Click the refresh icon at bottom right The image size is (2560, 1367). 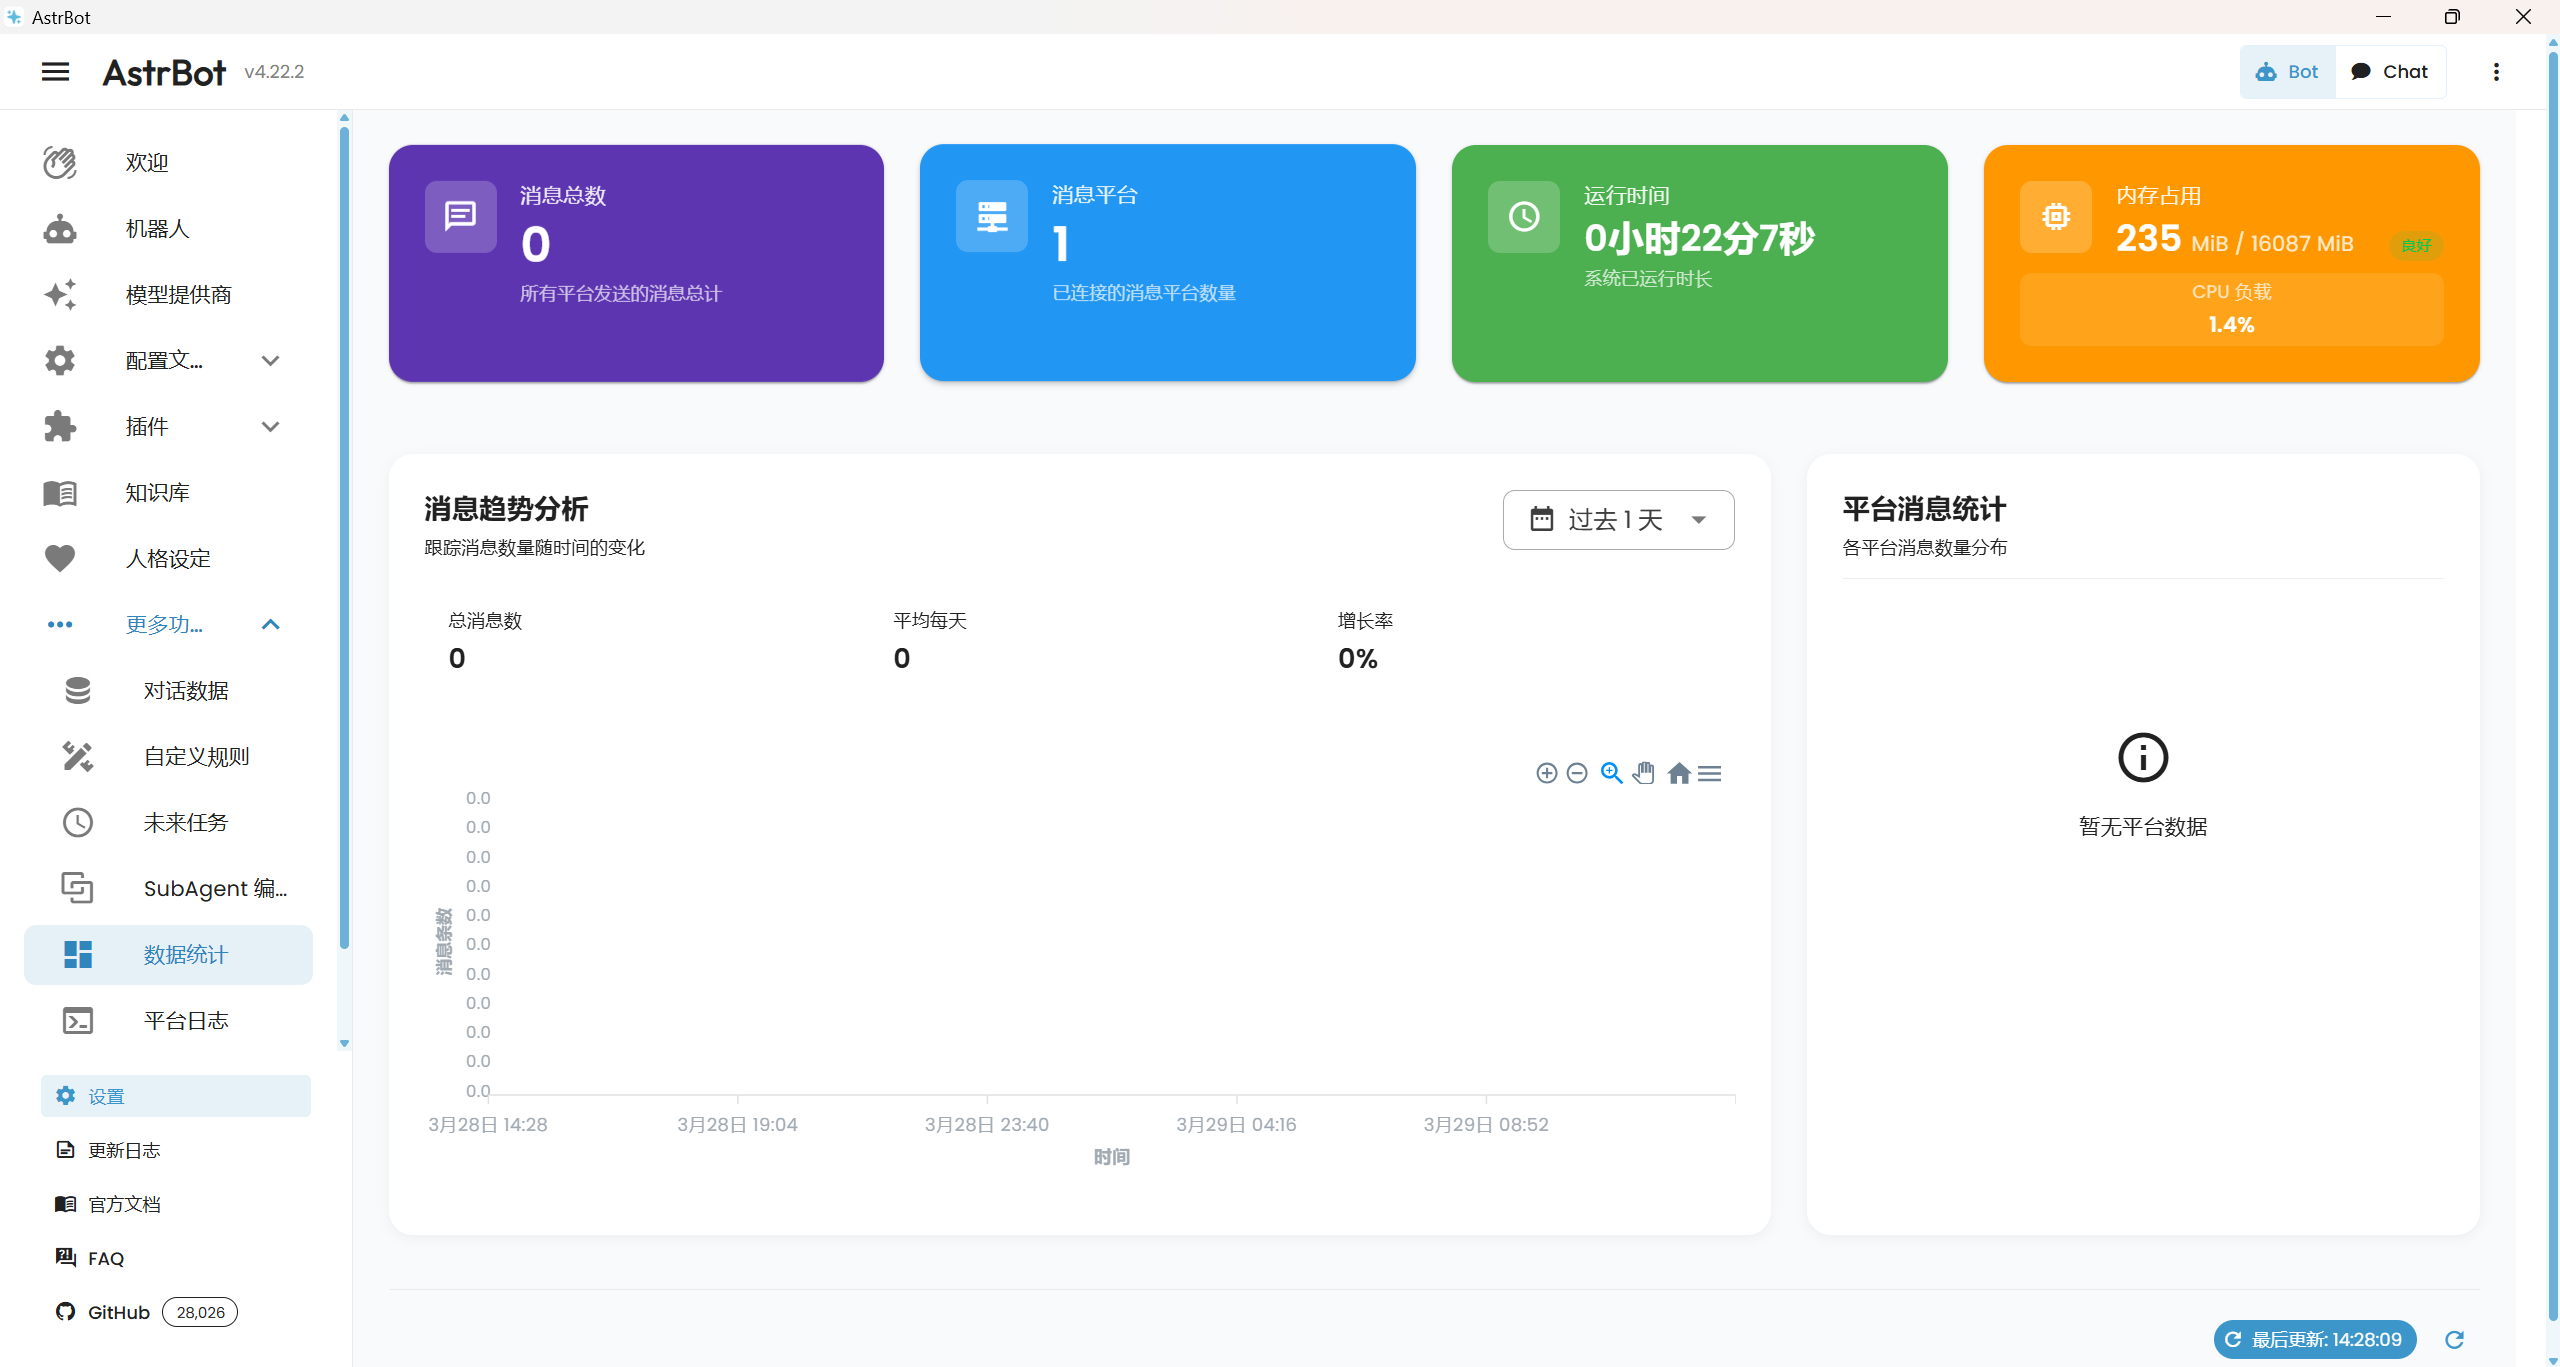[x=2454, y=1339]
